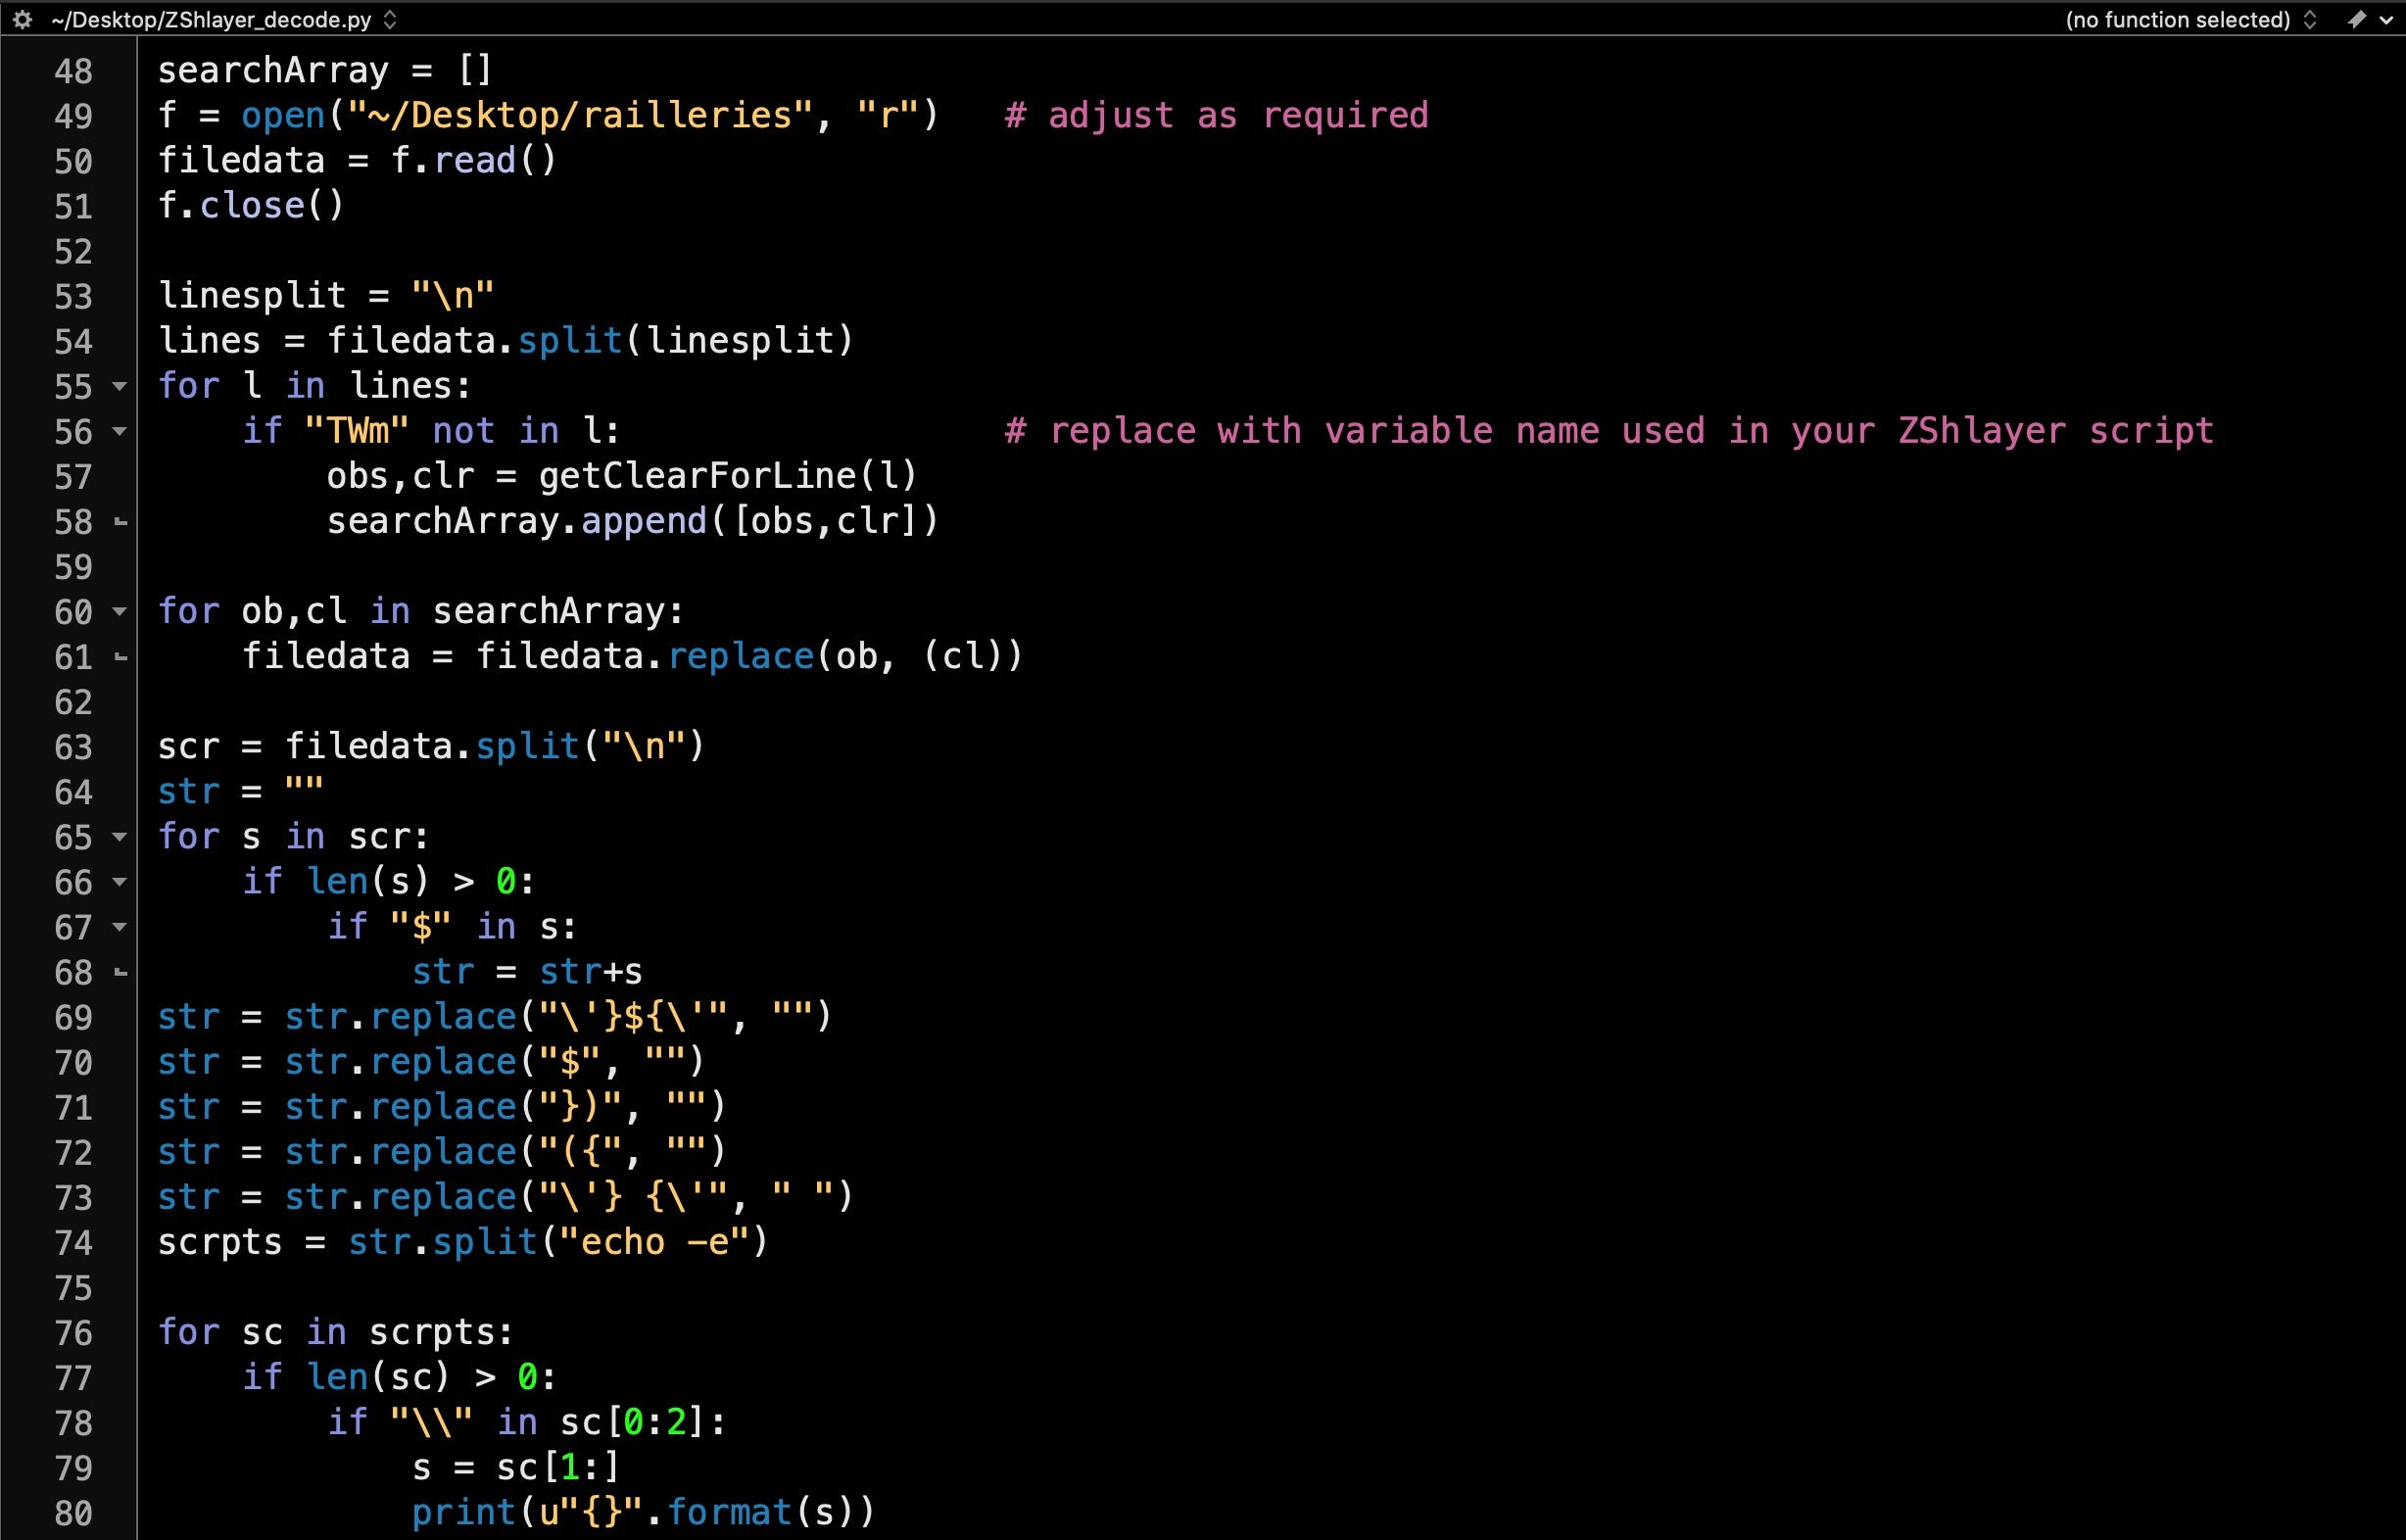Collapse the 'for s in scr' fold on line 65
The image size is (2406, 1540).
coord(120,836)
